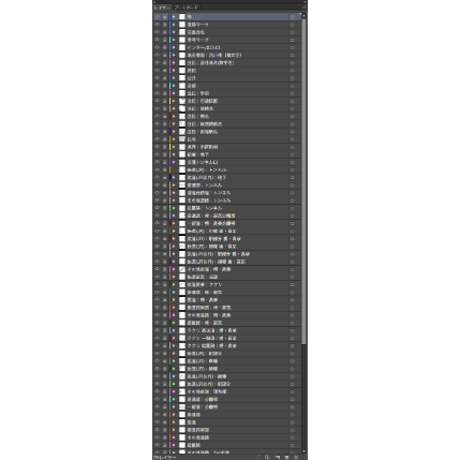
Task: Switch to the レイヤー tab
Action: tap(162, 7)
